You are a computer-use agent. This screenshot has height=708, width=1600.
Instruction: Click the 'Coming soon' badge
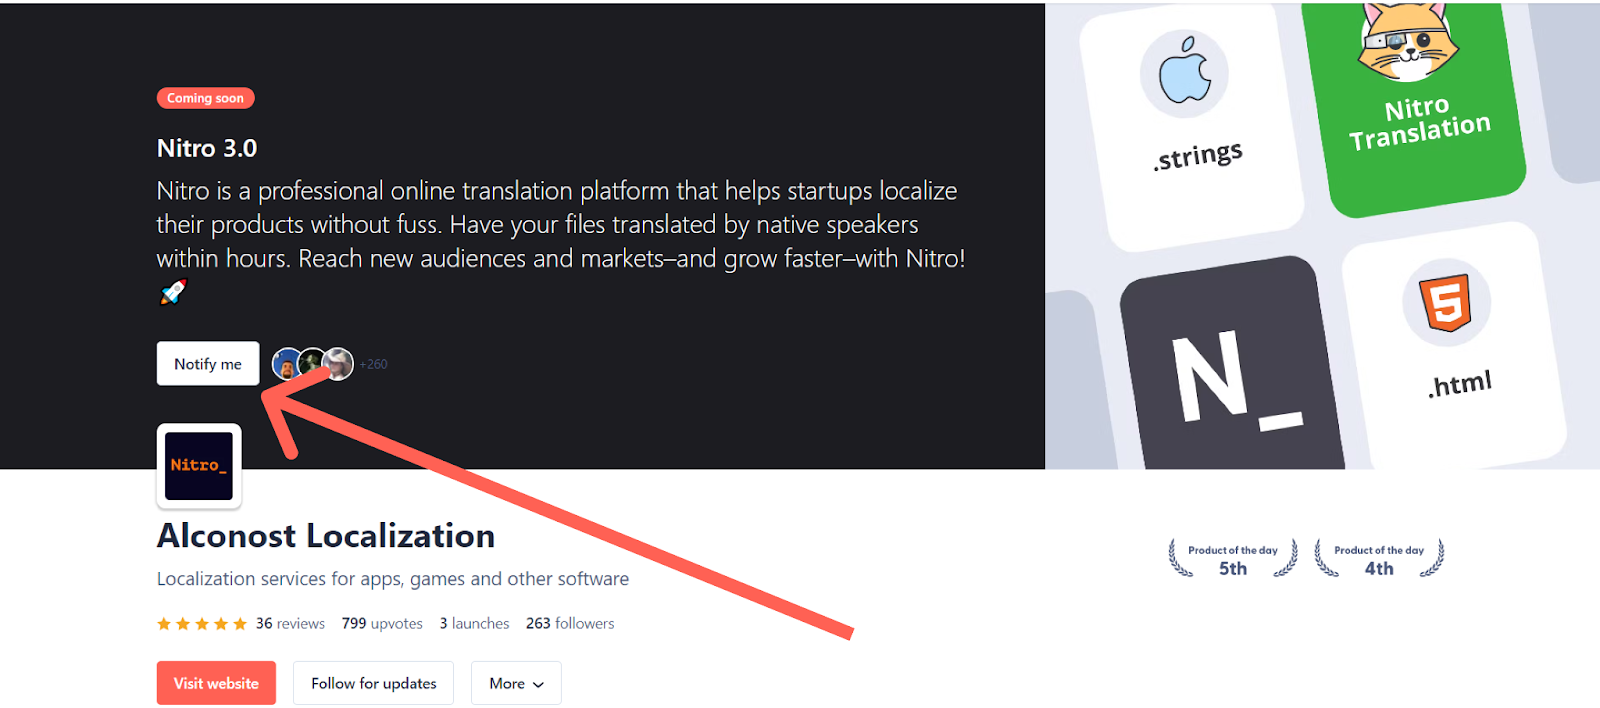205,98
